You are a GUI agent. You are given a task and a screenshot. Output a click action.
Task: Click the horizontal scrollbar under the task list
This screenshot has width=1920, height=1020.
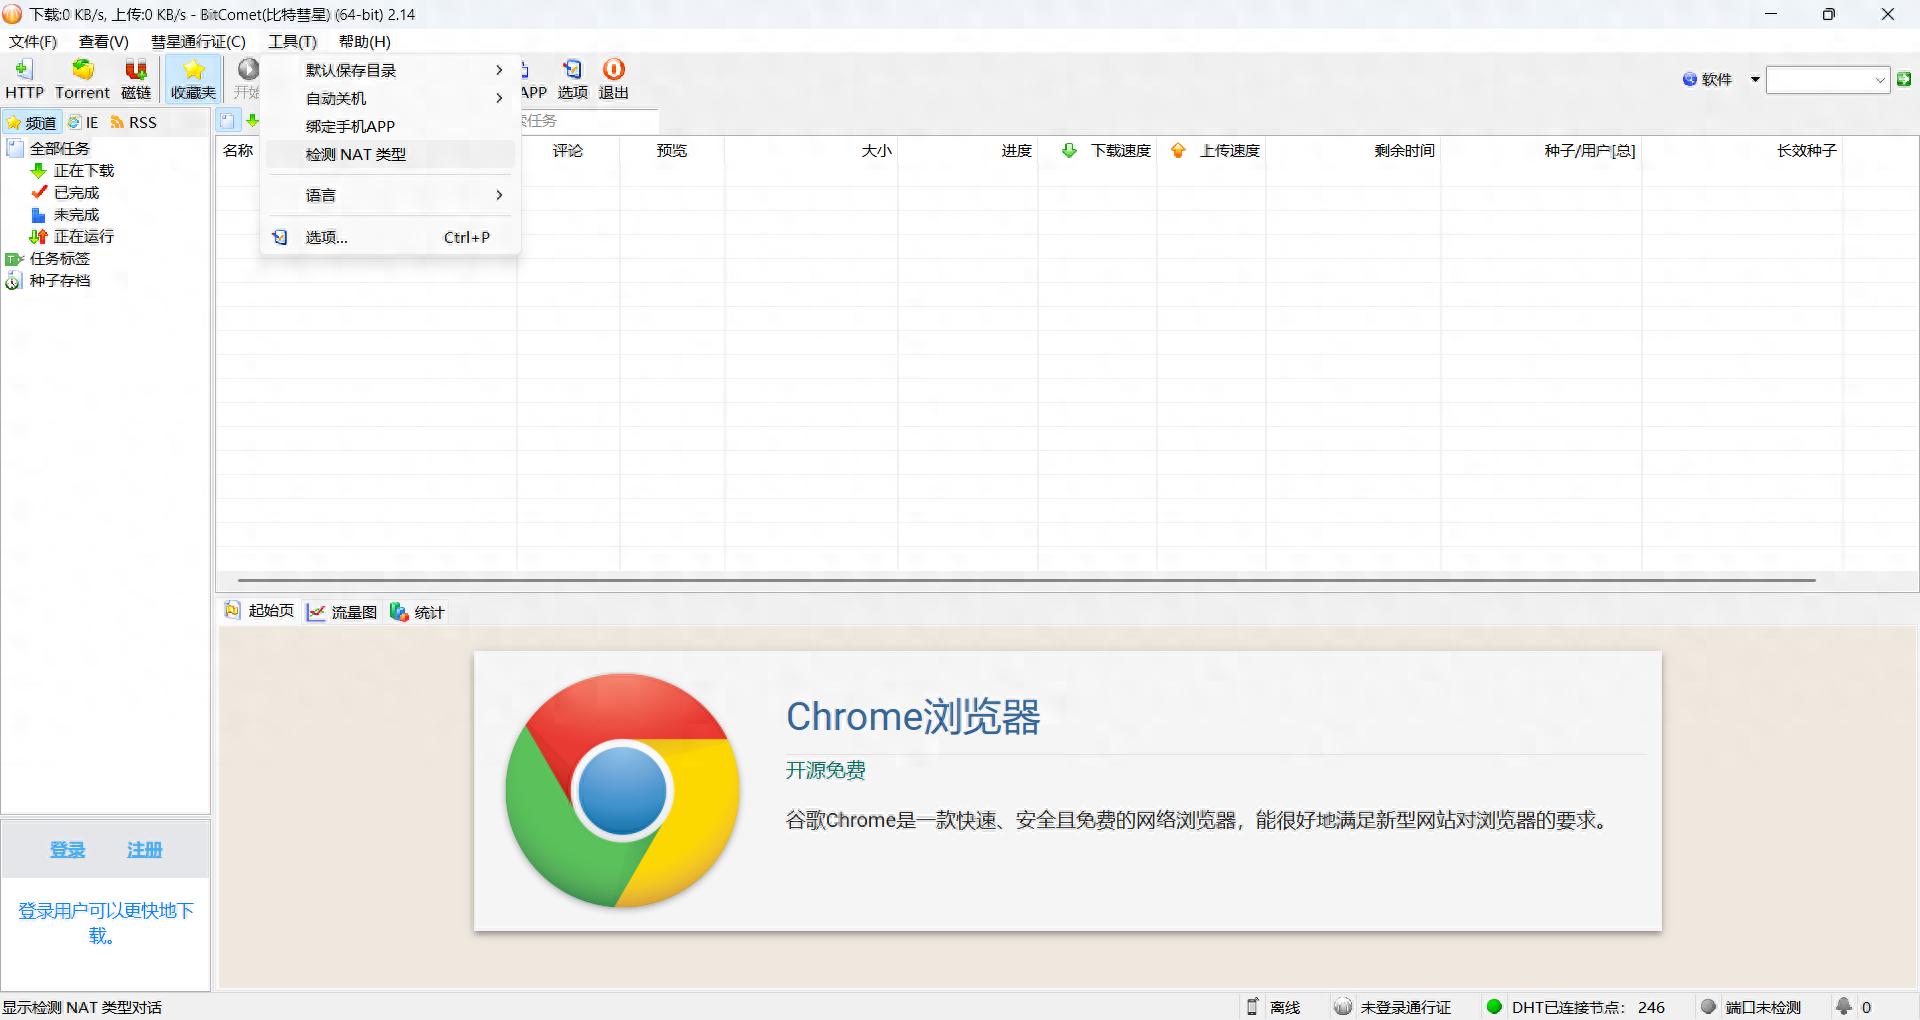tap(1026, 580)
